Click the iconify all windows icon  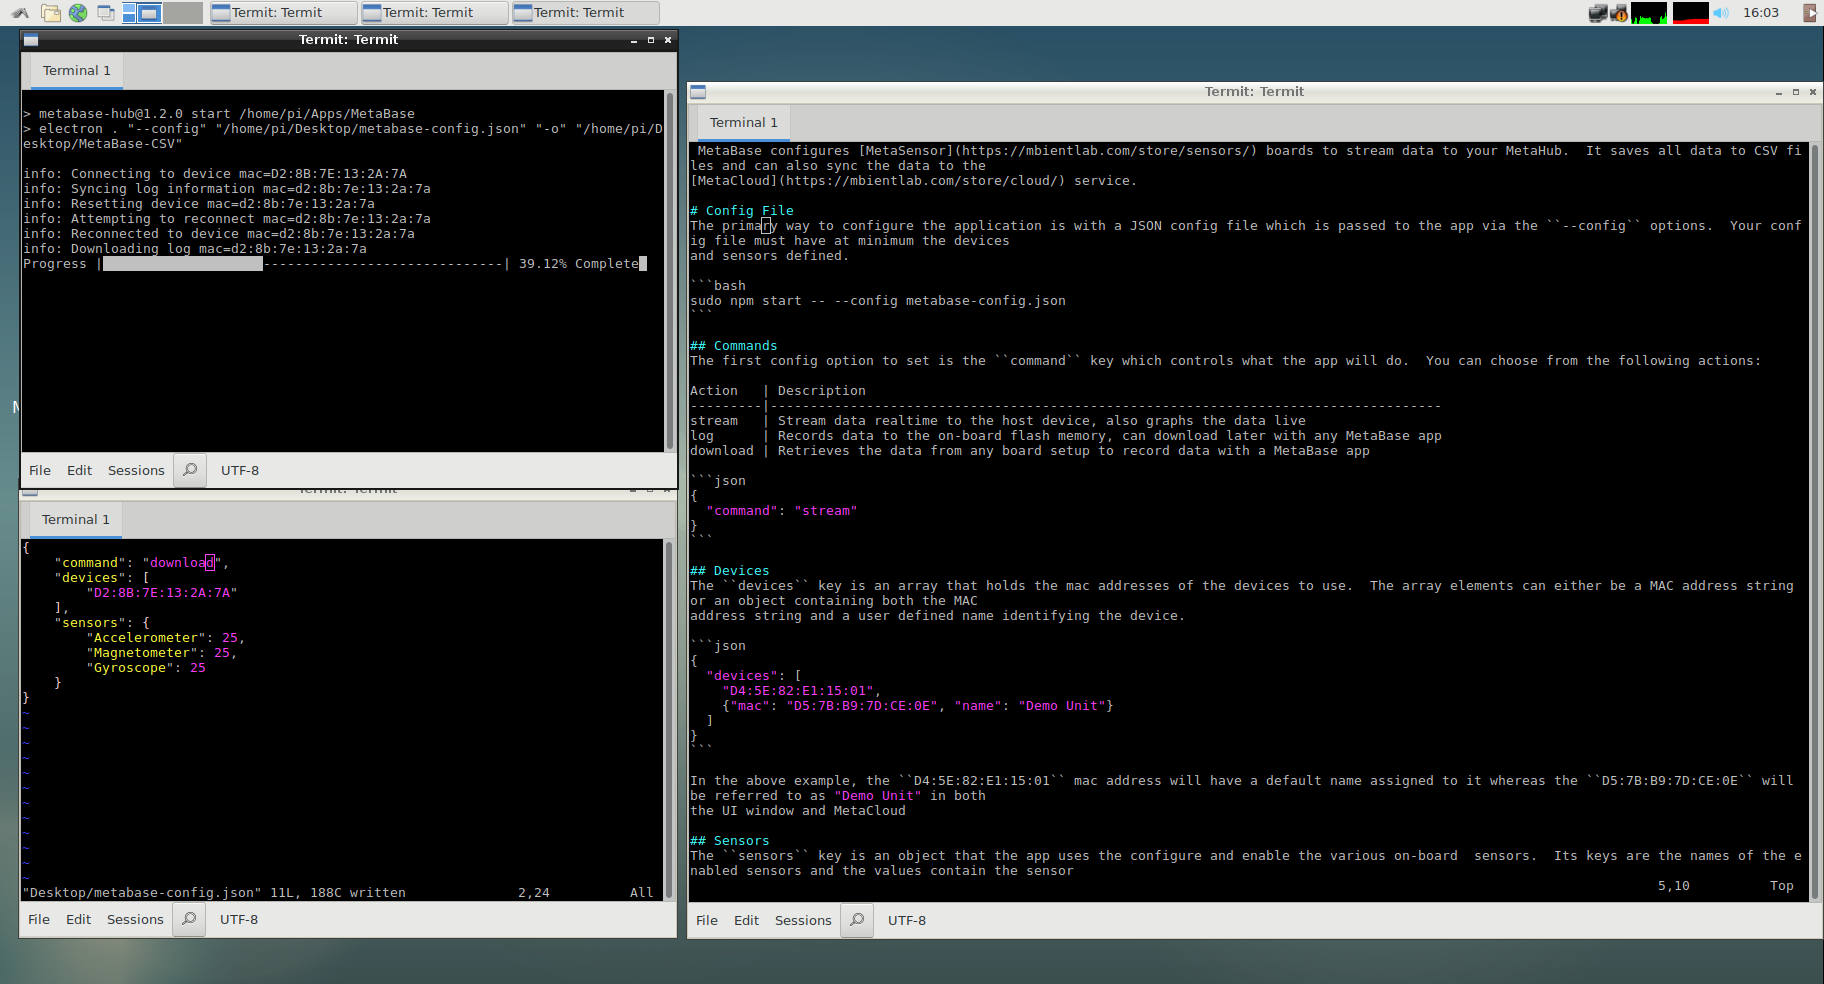click(x=105, y=13)
